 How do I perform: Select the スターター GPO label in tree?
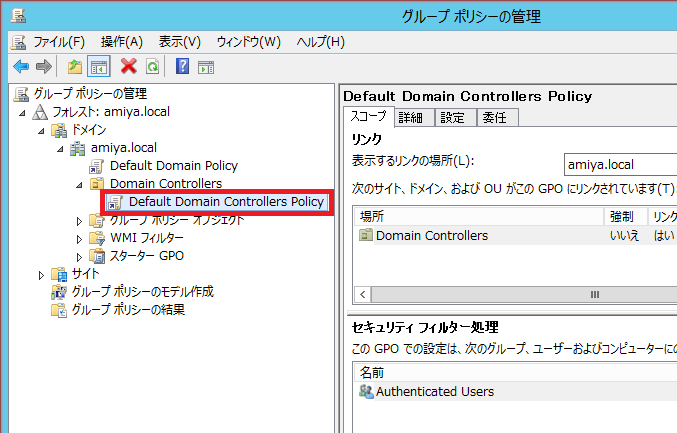[147, 256]
